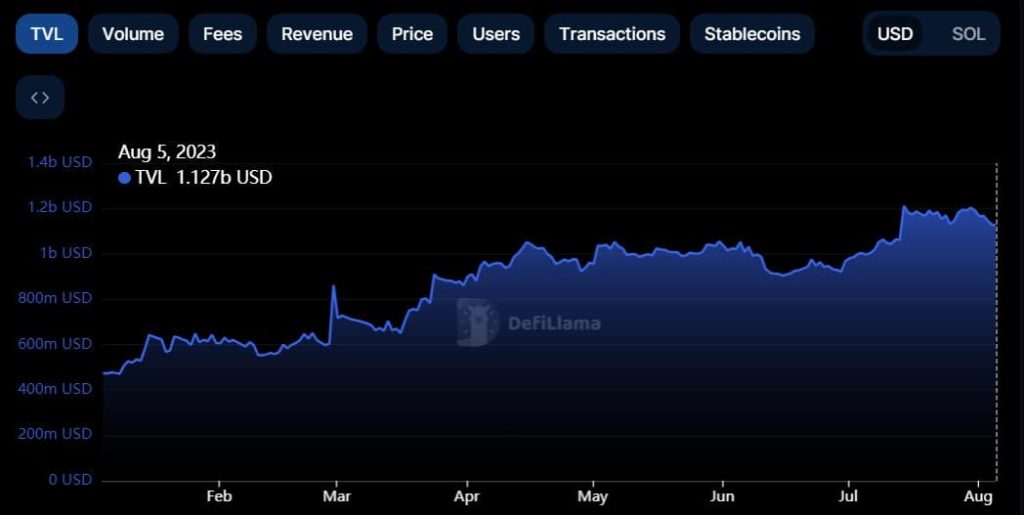Viewport: 1024px width, 515px height.
Task: Click the May label on x-axis
Action: pos(593,497)
